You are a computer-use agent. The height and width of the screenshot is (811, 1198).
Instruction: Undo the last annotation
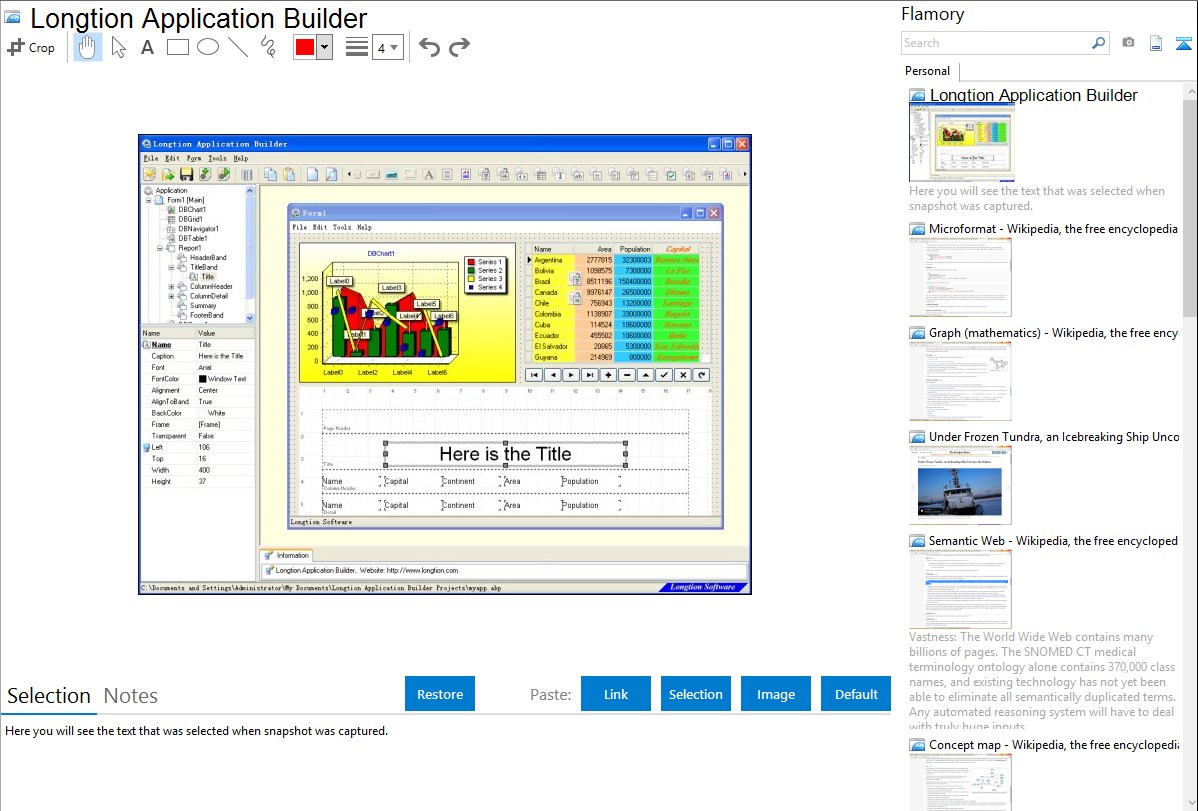429,47
